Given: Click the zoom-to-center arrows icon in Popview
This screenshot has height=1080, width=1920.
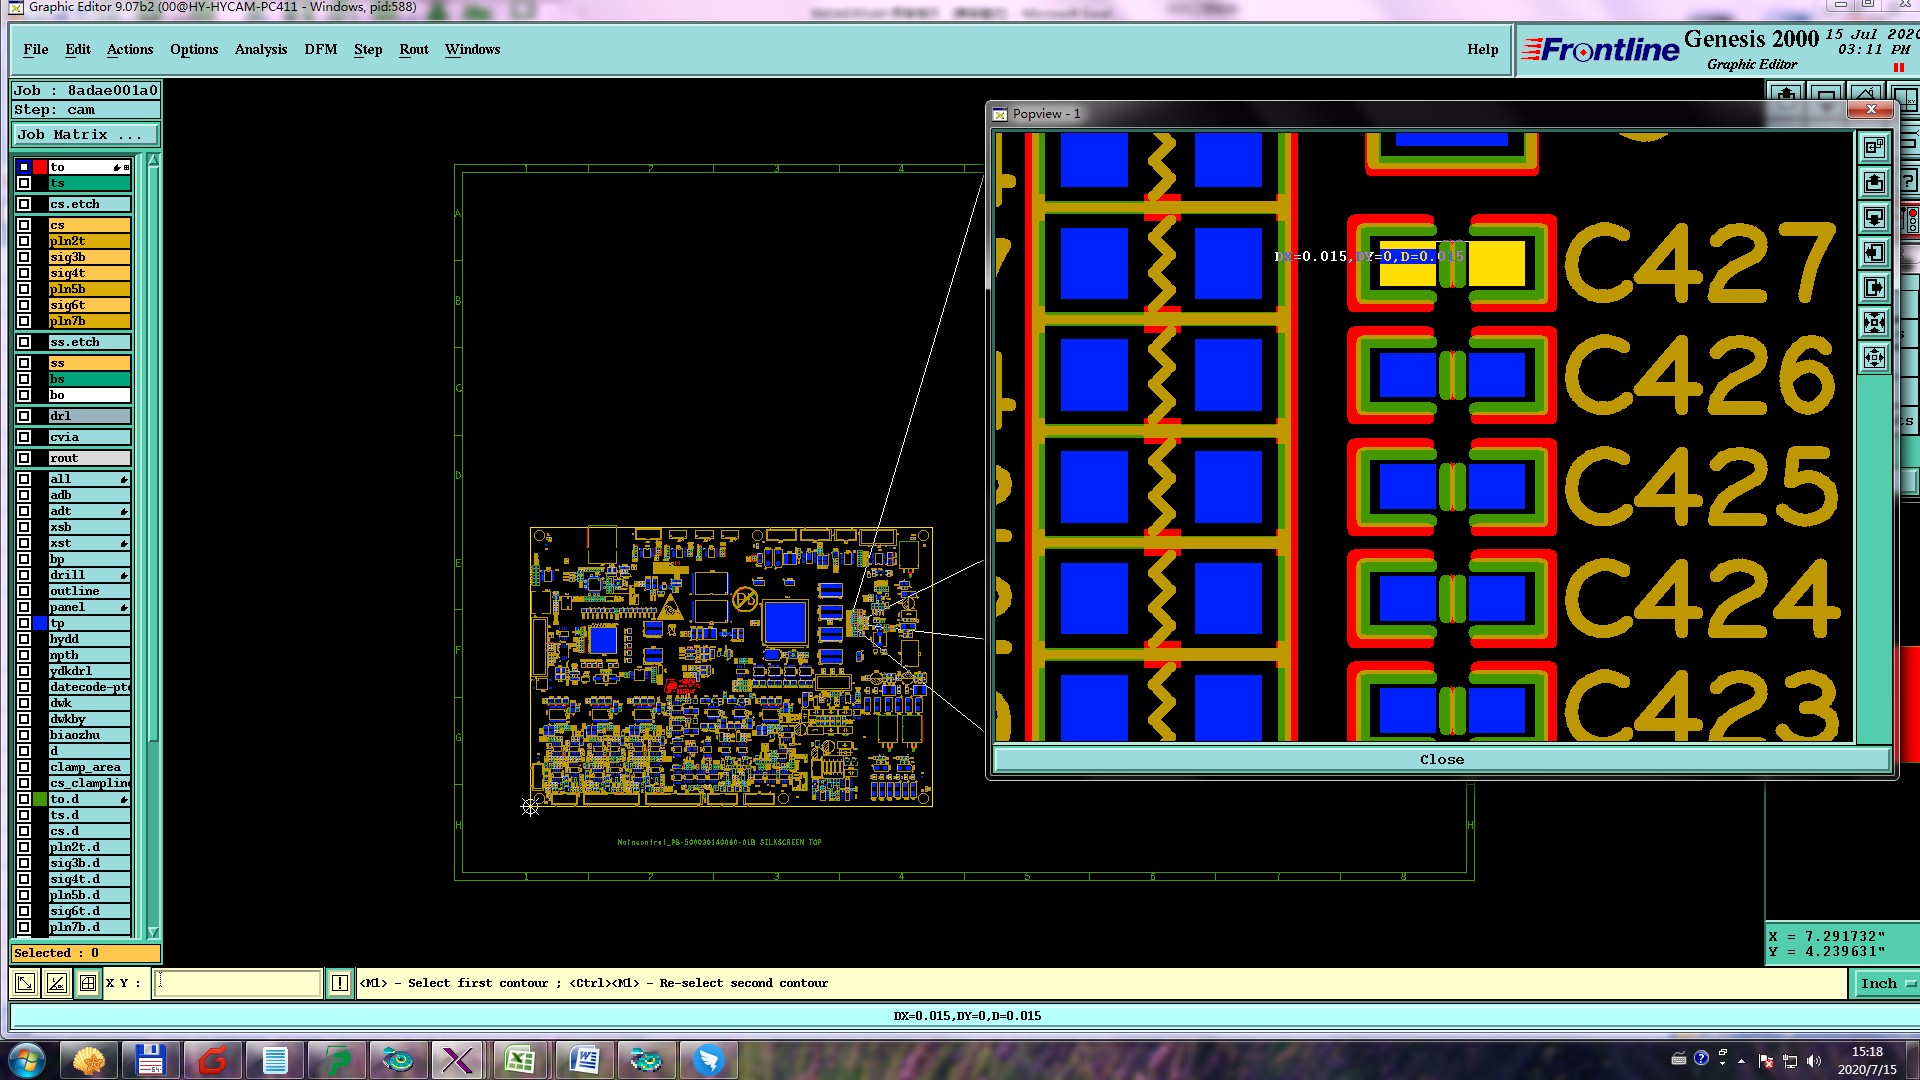Looking at the screenshot, I should (1874, 322).
